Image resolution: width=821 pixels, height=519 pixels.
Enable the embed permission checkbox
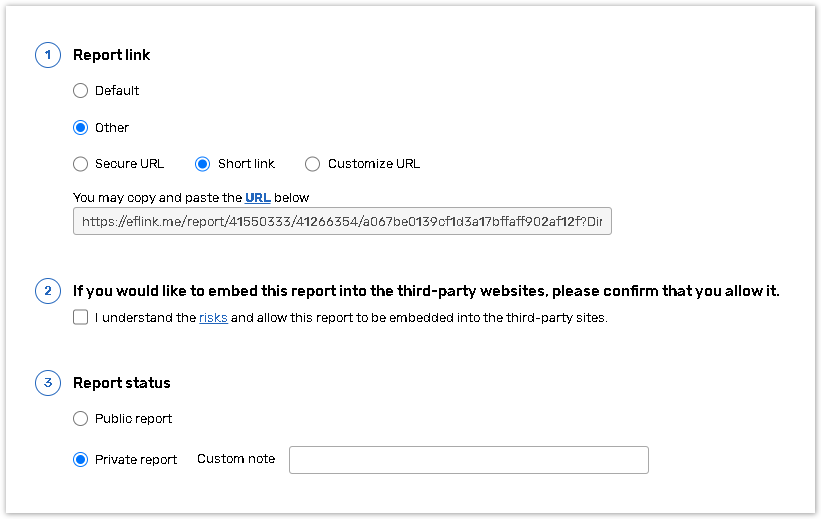pos(81,318)
